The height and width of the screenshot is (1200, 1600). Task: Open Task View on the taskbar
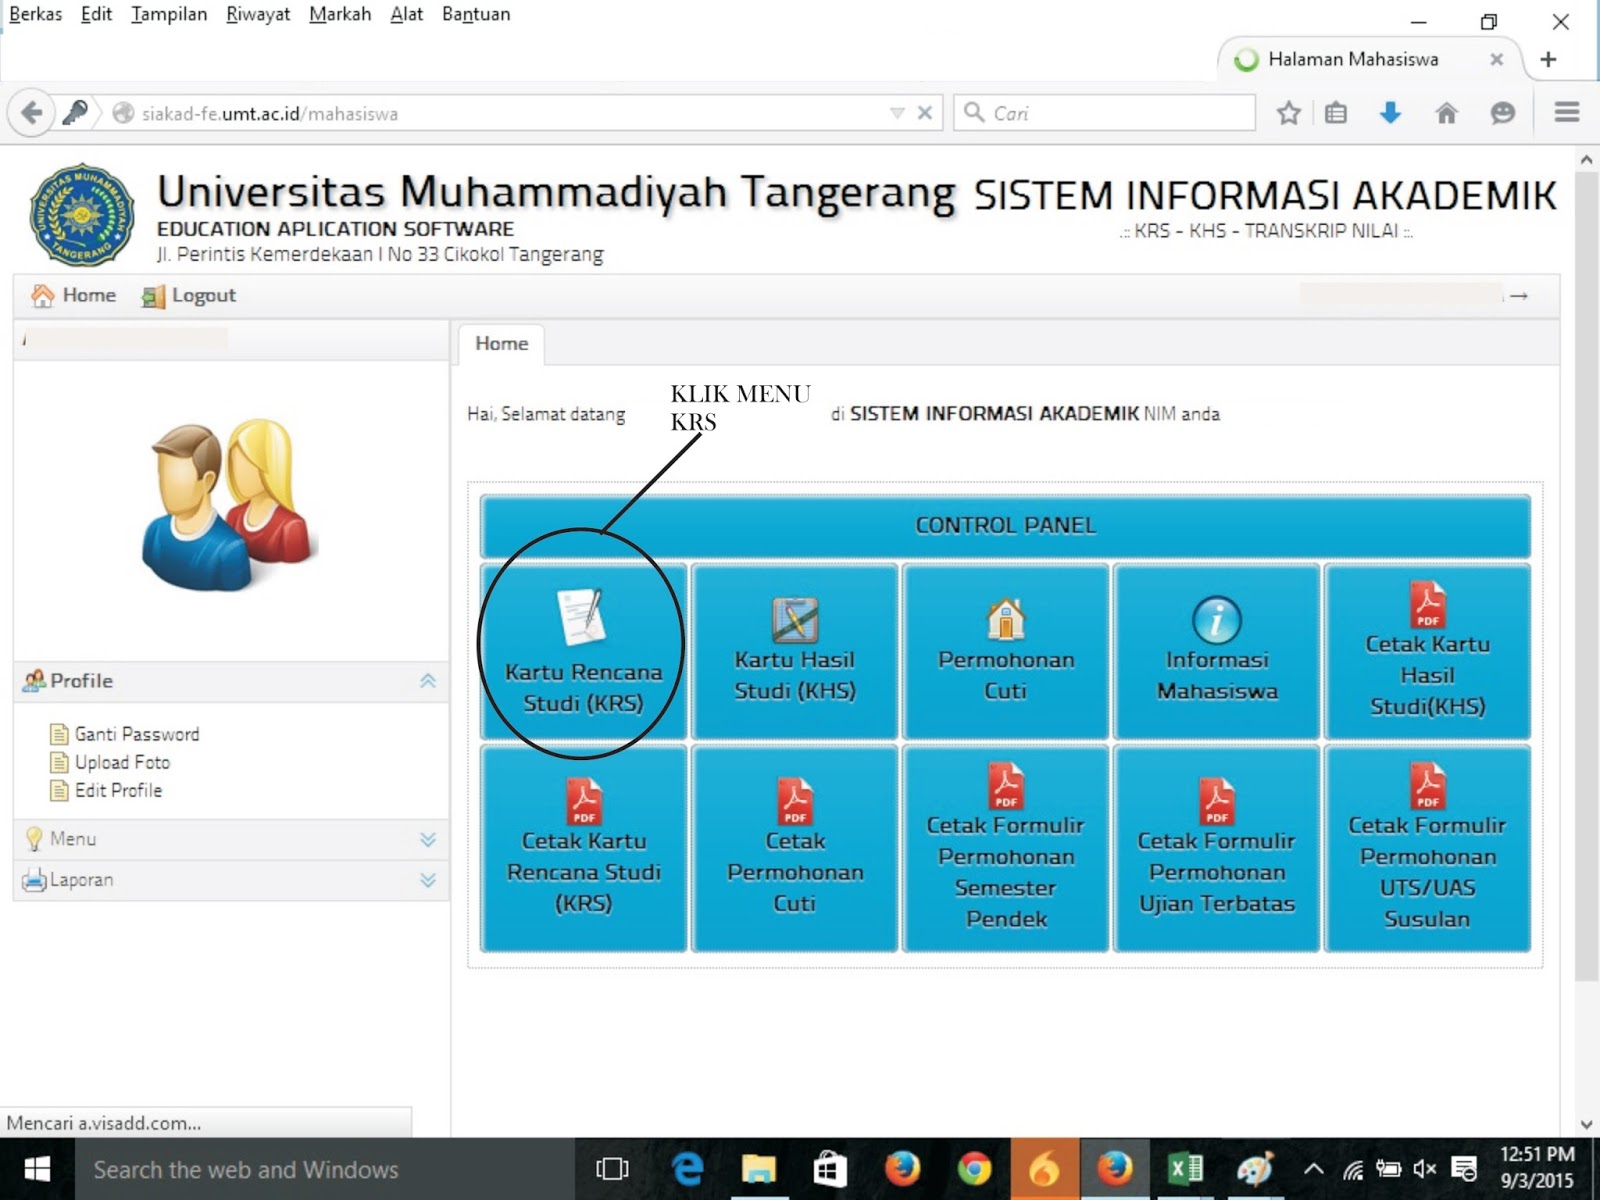[612, 1169]
